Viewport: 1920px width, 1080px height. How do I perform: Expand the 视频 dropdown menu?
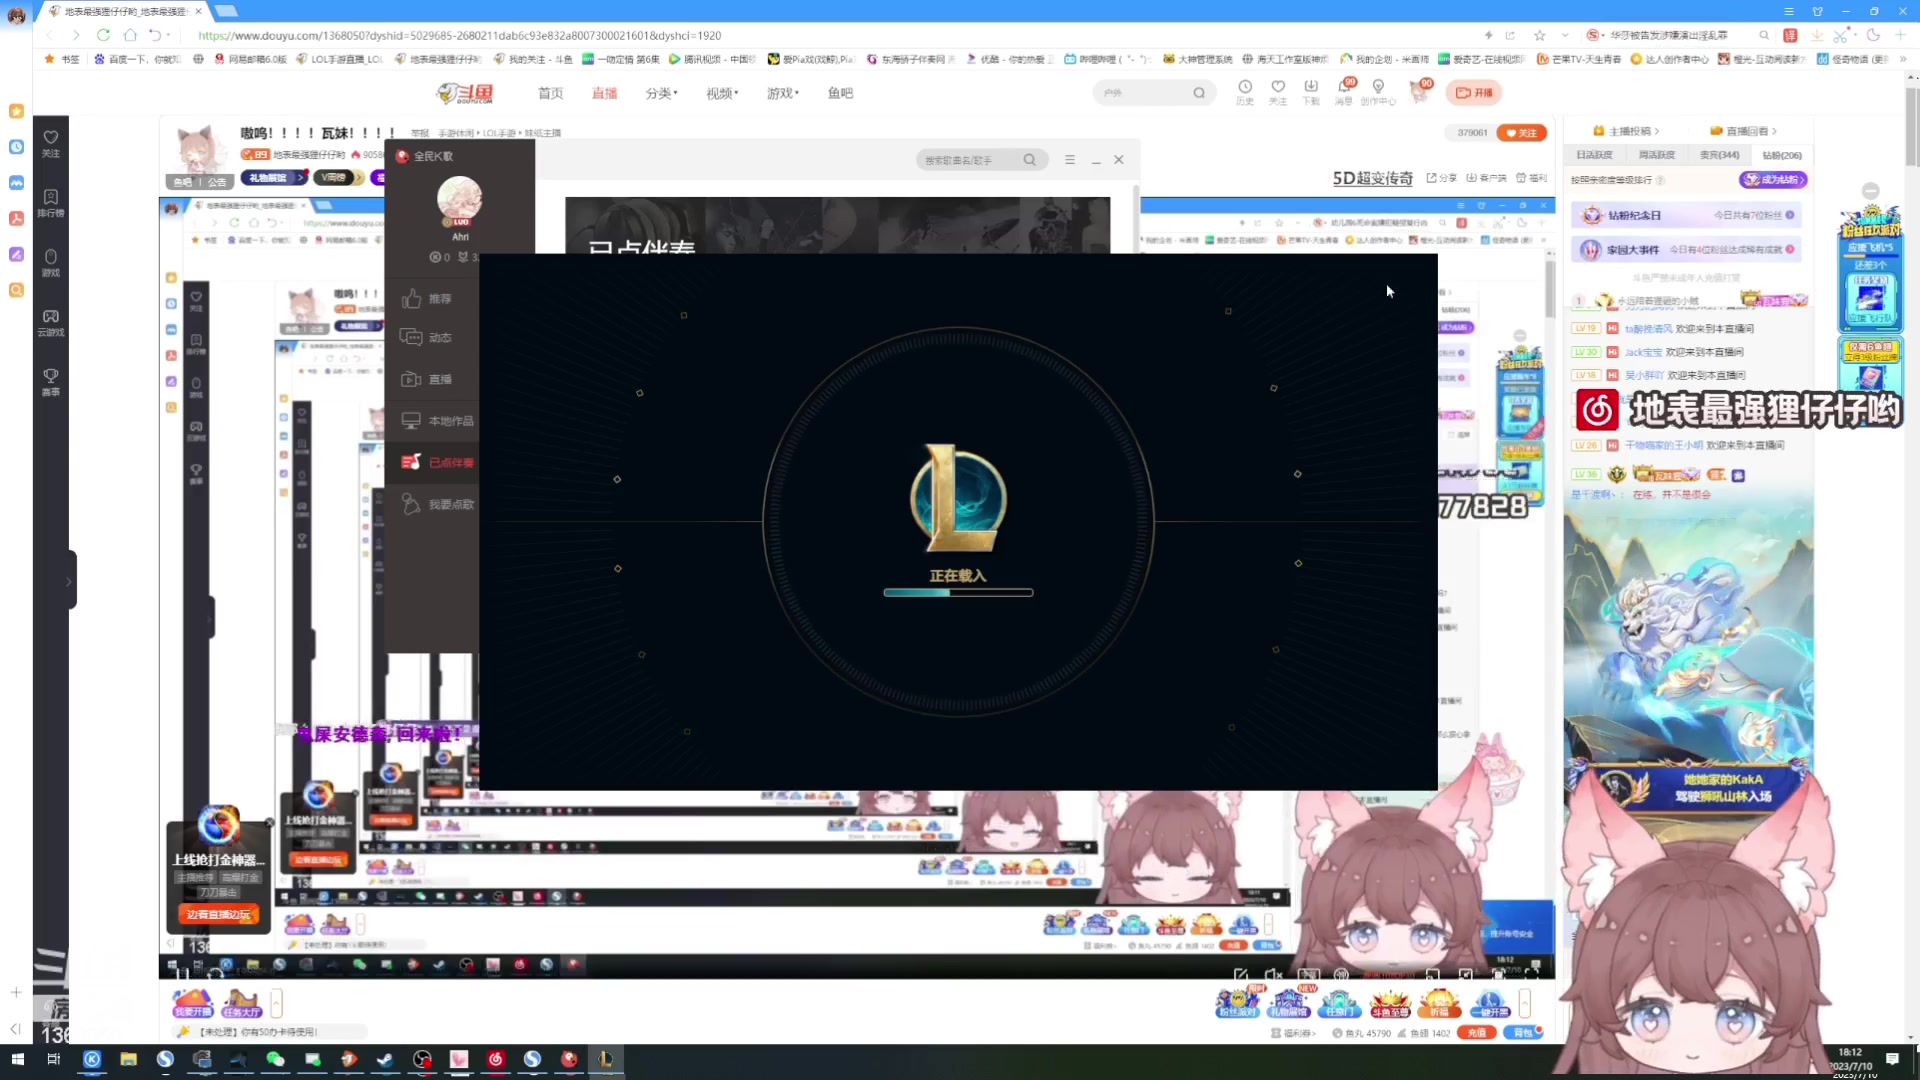point(722,93)
